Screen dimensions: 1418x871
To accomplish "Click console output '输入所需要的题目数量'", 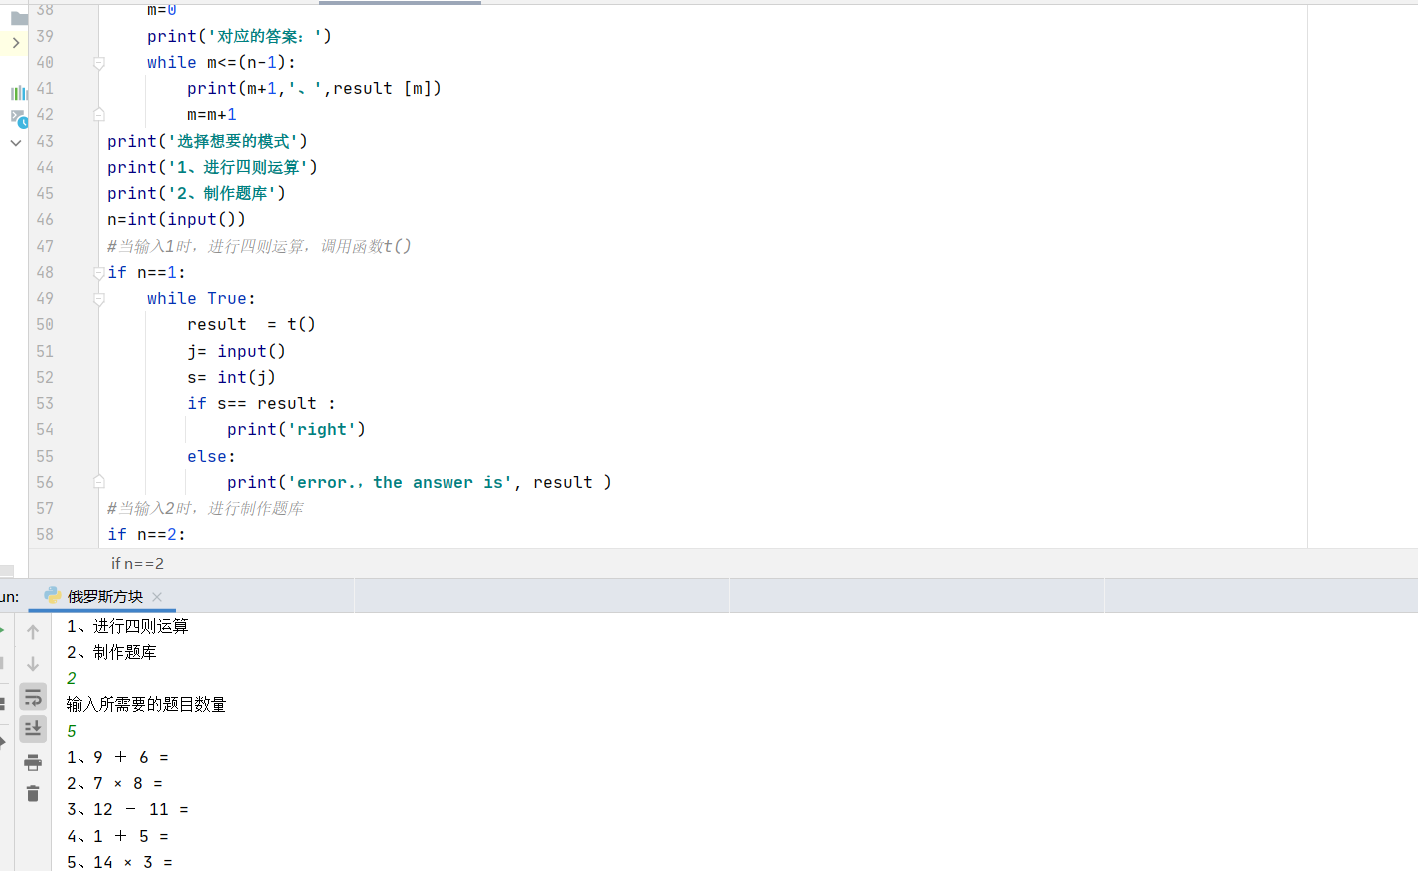I will (146, 705).
